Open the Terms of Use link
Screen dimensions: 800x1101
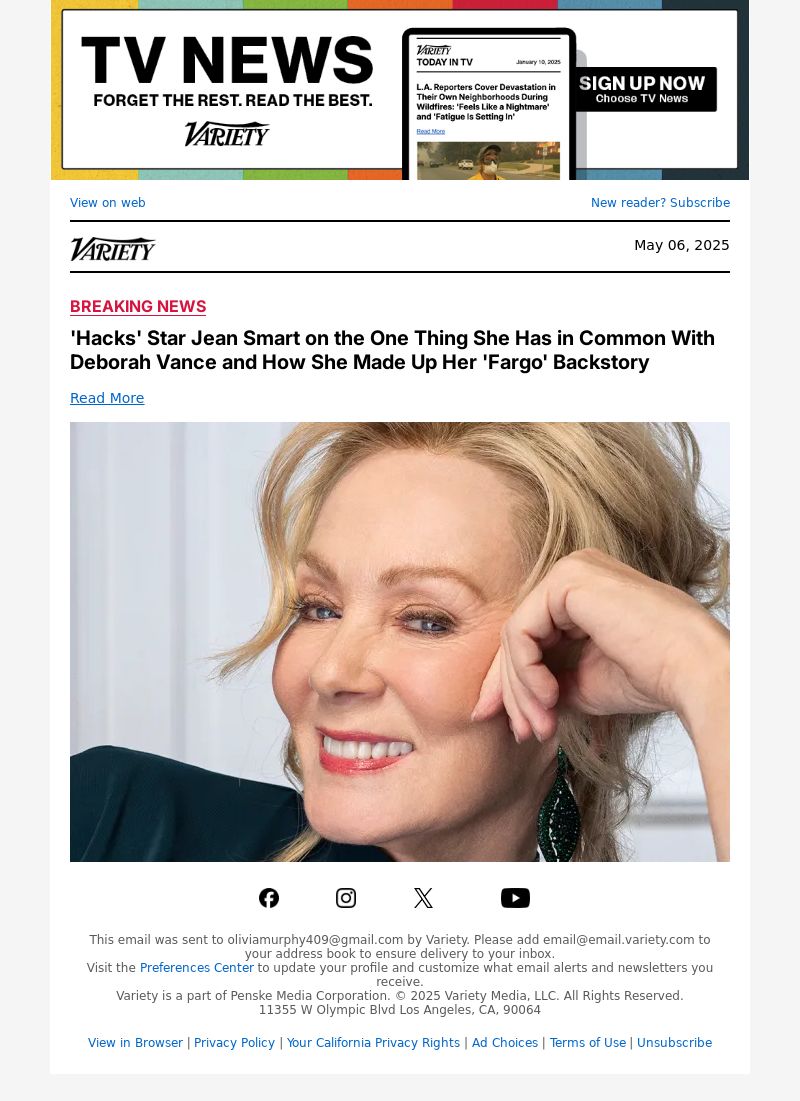coord(587,1043)
